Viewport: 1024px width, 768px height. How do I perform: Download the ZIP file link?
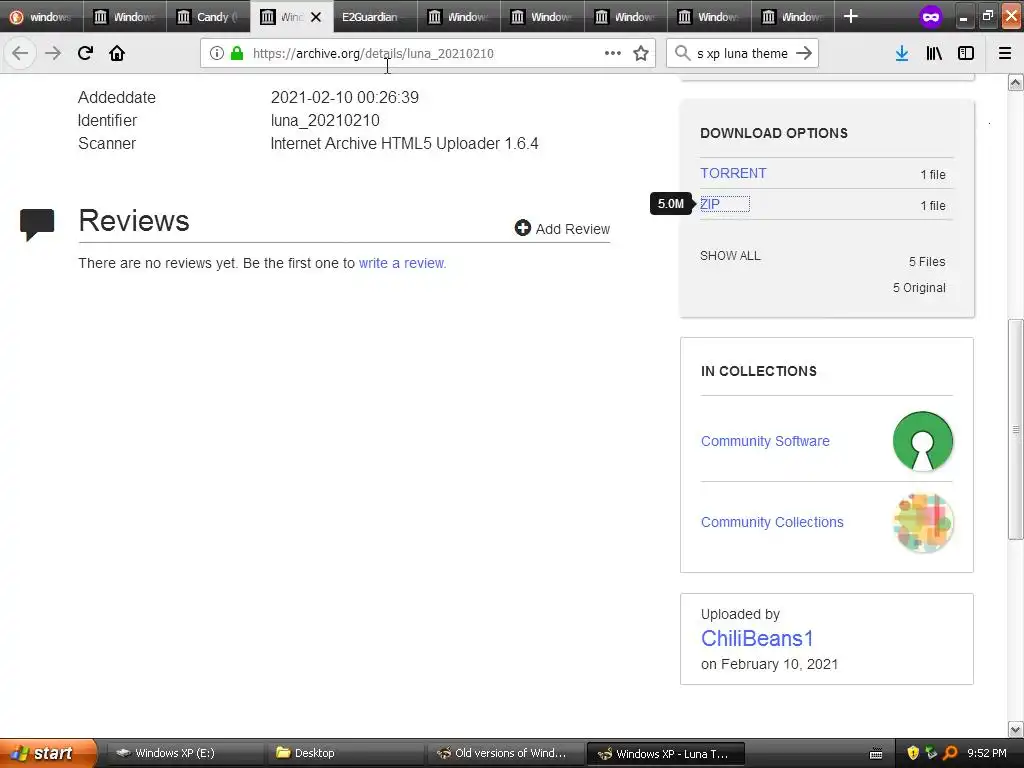[710, 204]
